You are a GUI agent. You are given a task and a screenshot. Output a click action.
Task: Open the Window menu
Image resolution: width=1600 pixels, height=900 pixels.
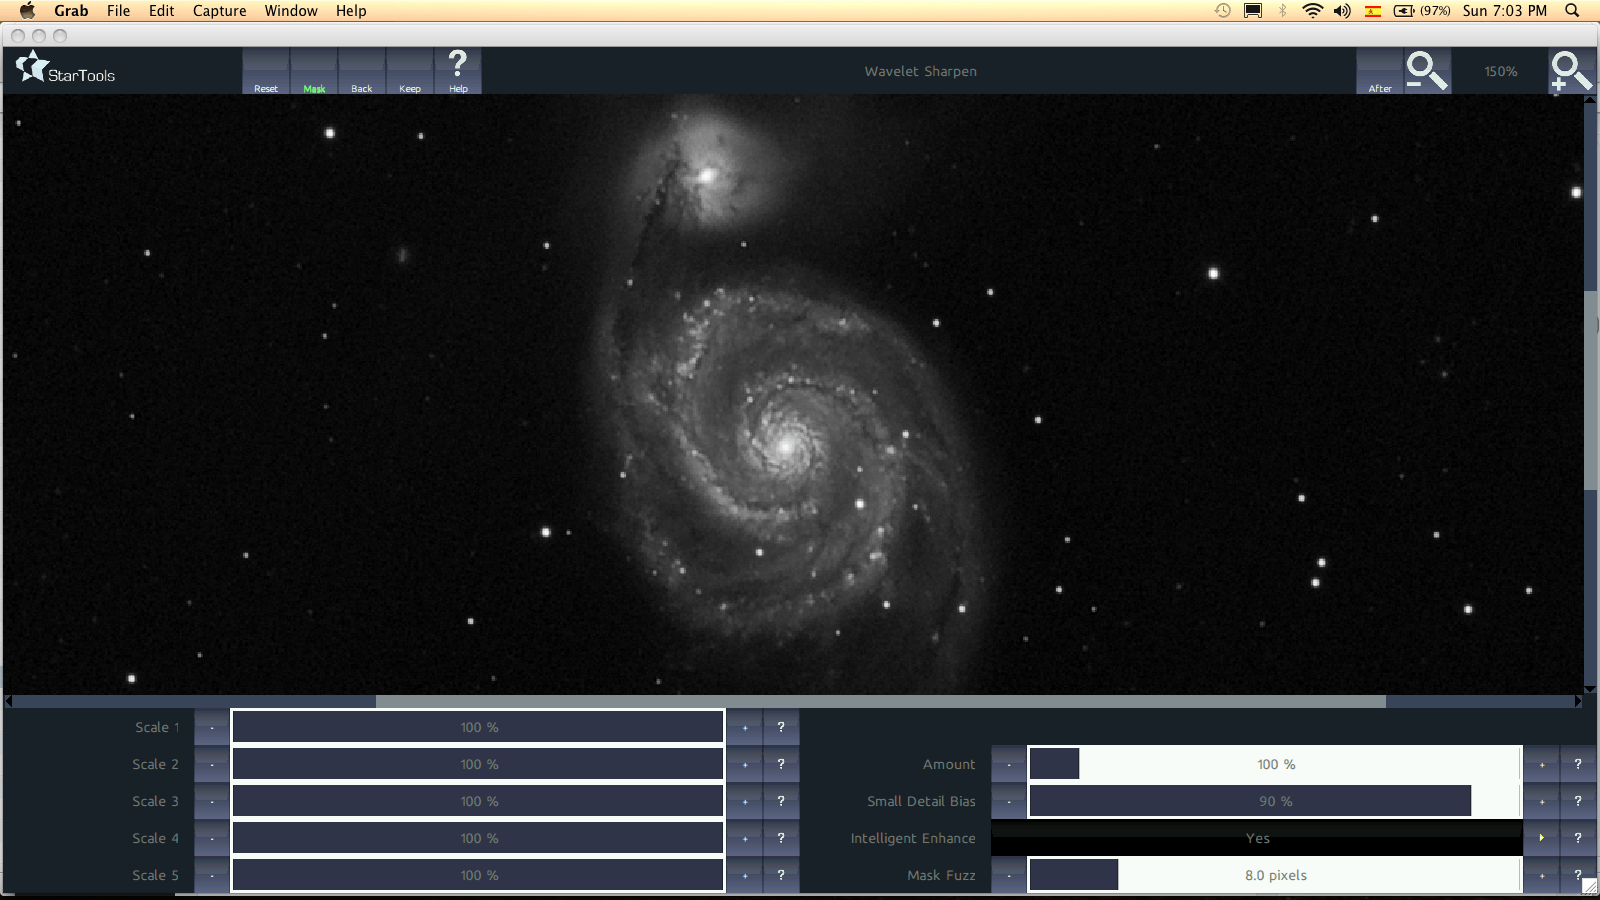pos(291,11)
